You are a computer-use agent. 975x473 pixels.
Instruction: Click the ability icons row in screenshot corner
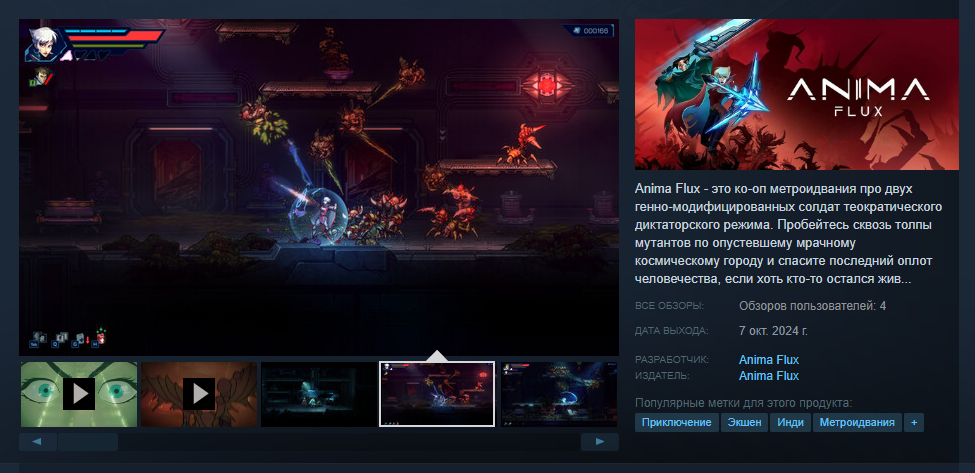coord(68,338)
